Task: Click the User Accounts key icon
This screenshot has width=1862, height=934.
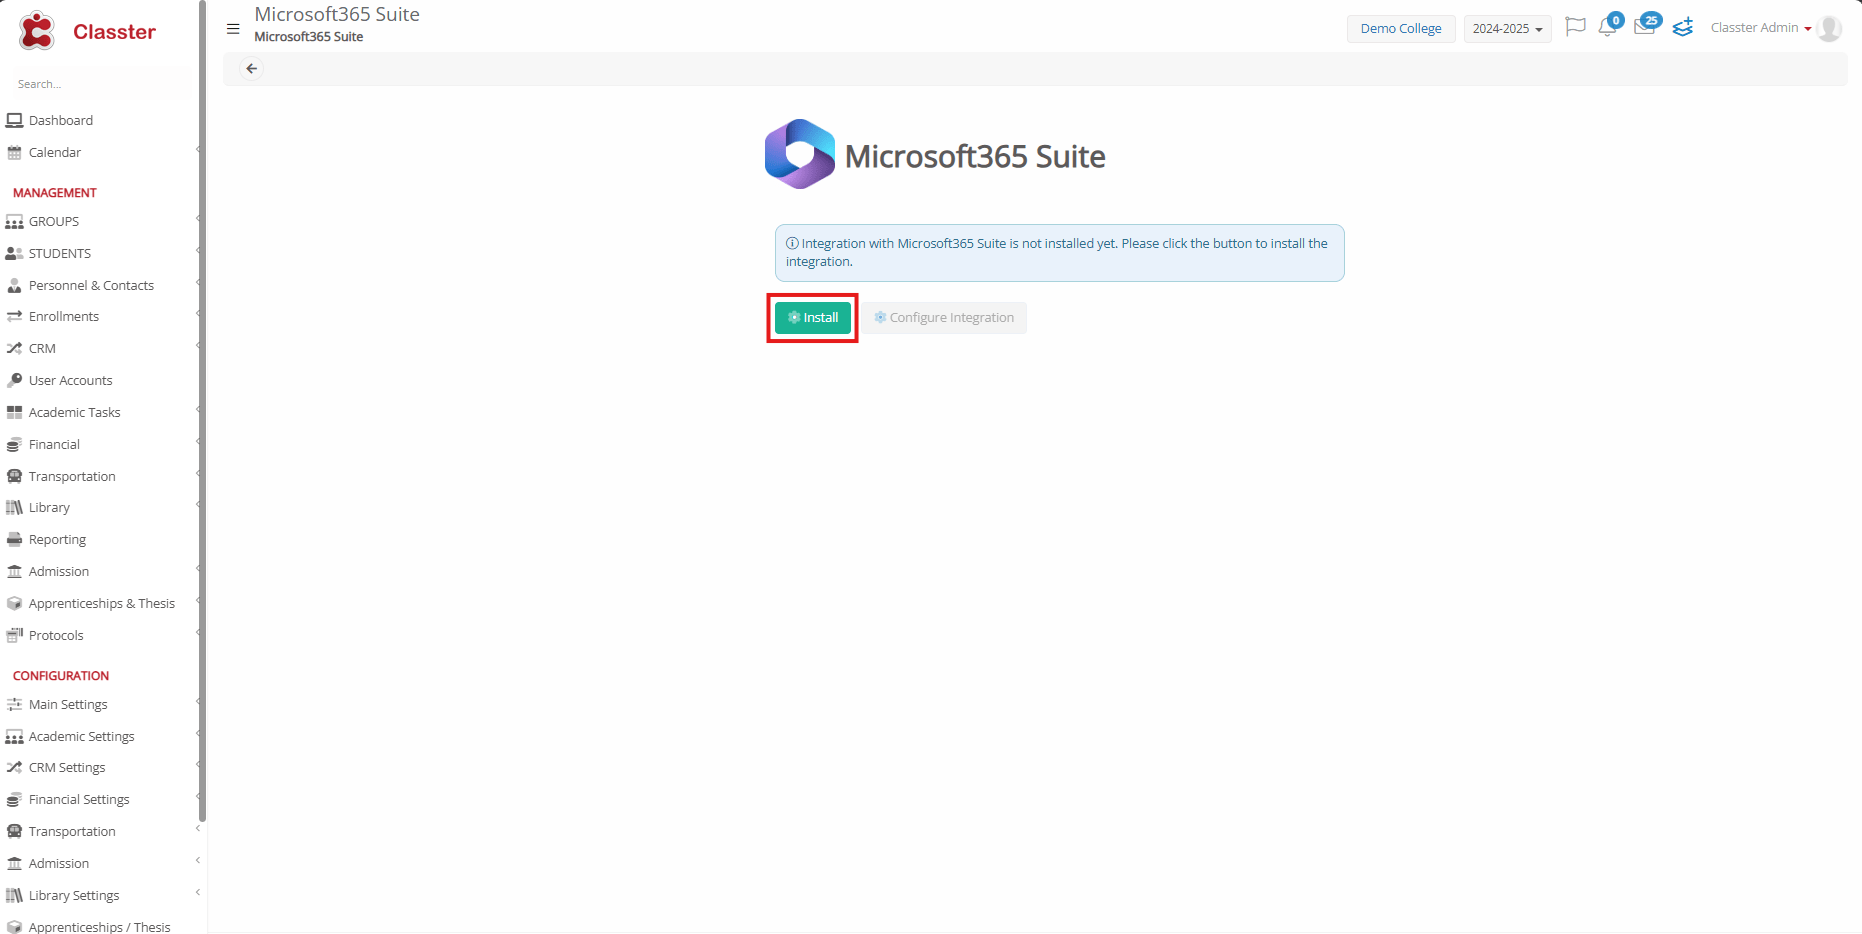Action: (x=14, y=380)
